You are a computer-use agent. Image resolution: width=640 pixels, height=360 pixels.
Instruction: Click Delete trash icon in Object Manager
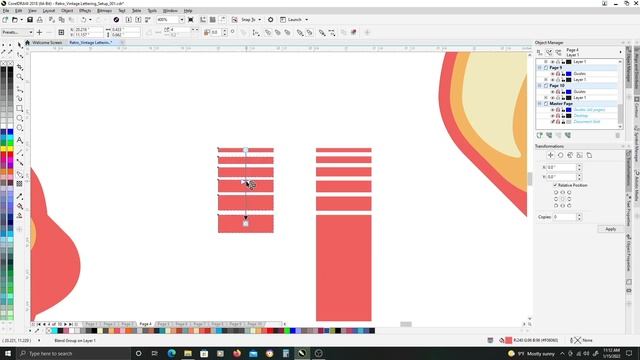click(x=618, y=135)
